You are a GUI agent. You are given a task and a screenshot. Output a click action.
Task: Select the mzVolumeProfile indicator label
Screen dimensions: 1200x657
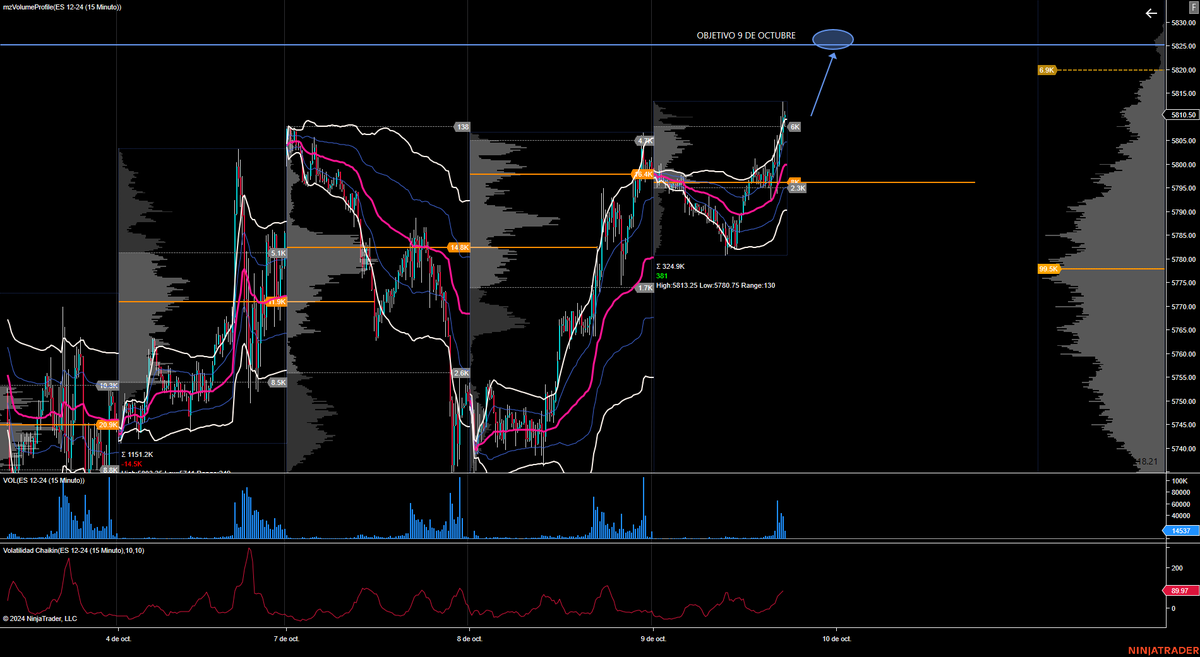(62, 7)
